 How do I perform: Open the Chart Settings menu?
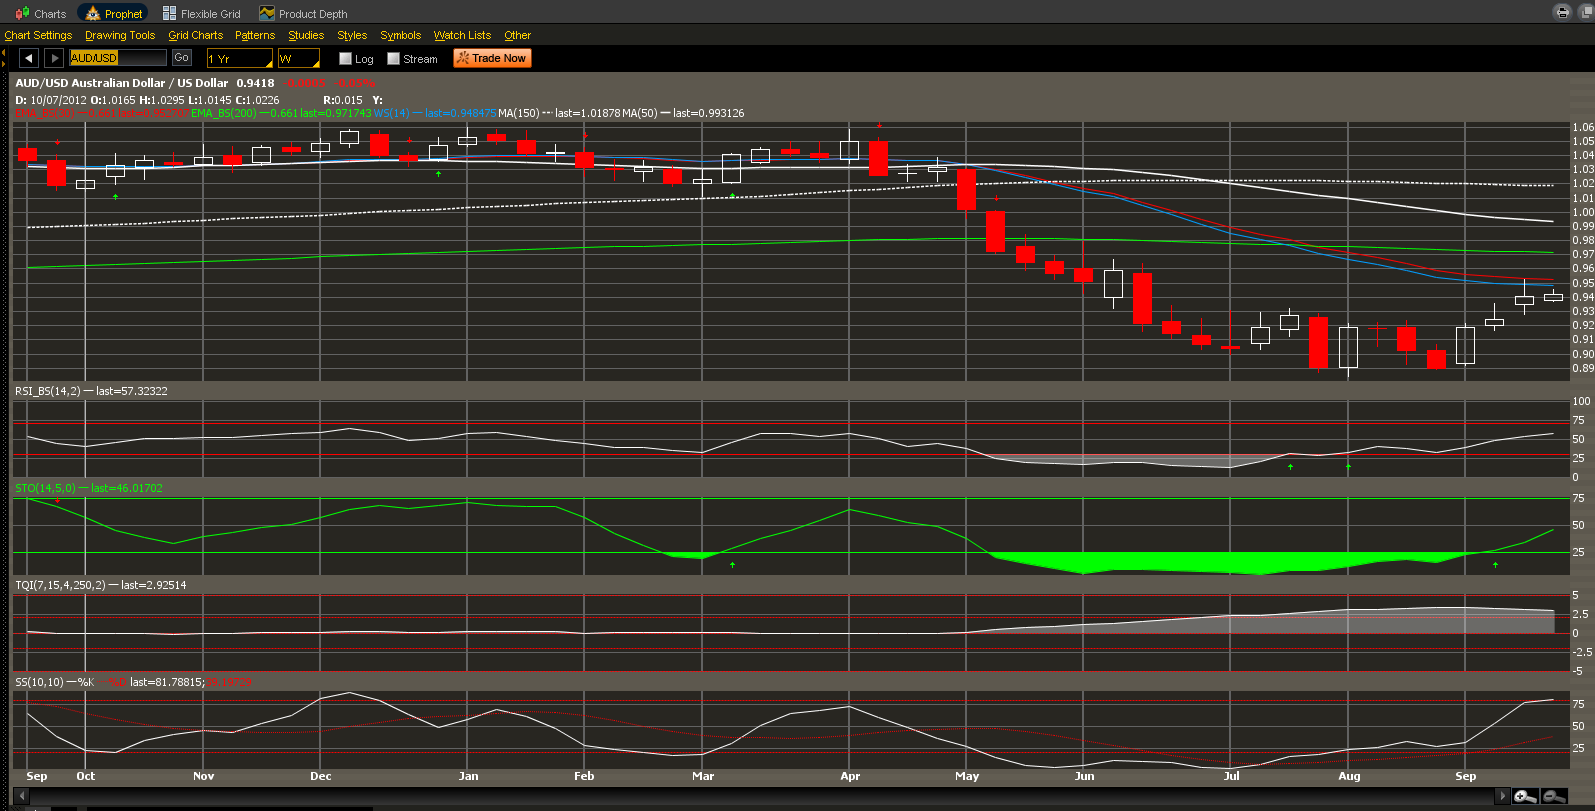(38, 35)
